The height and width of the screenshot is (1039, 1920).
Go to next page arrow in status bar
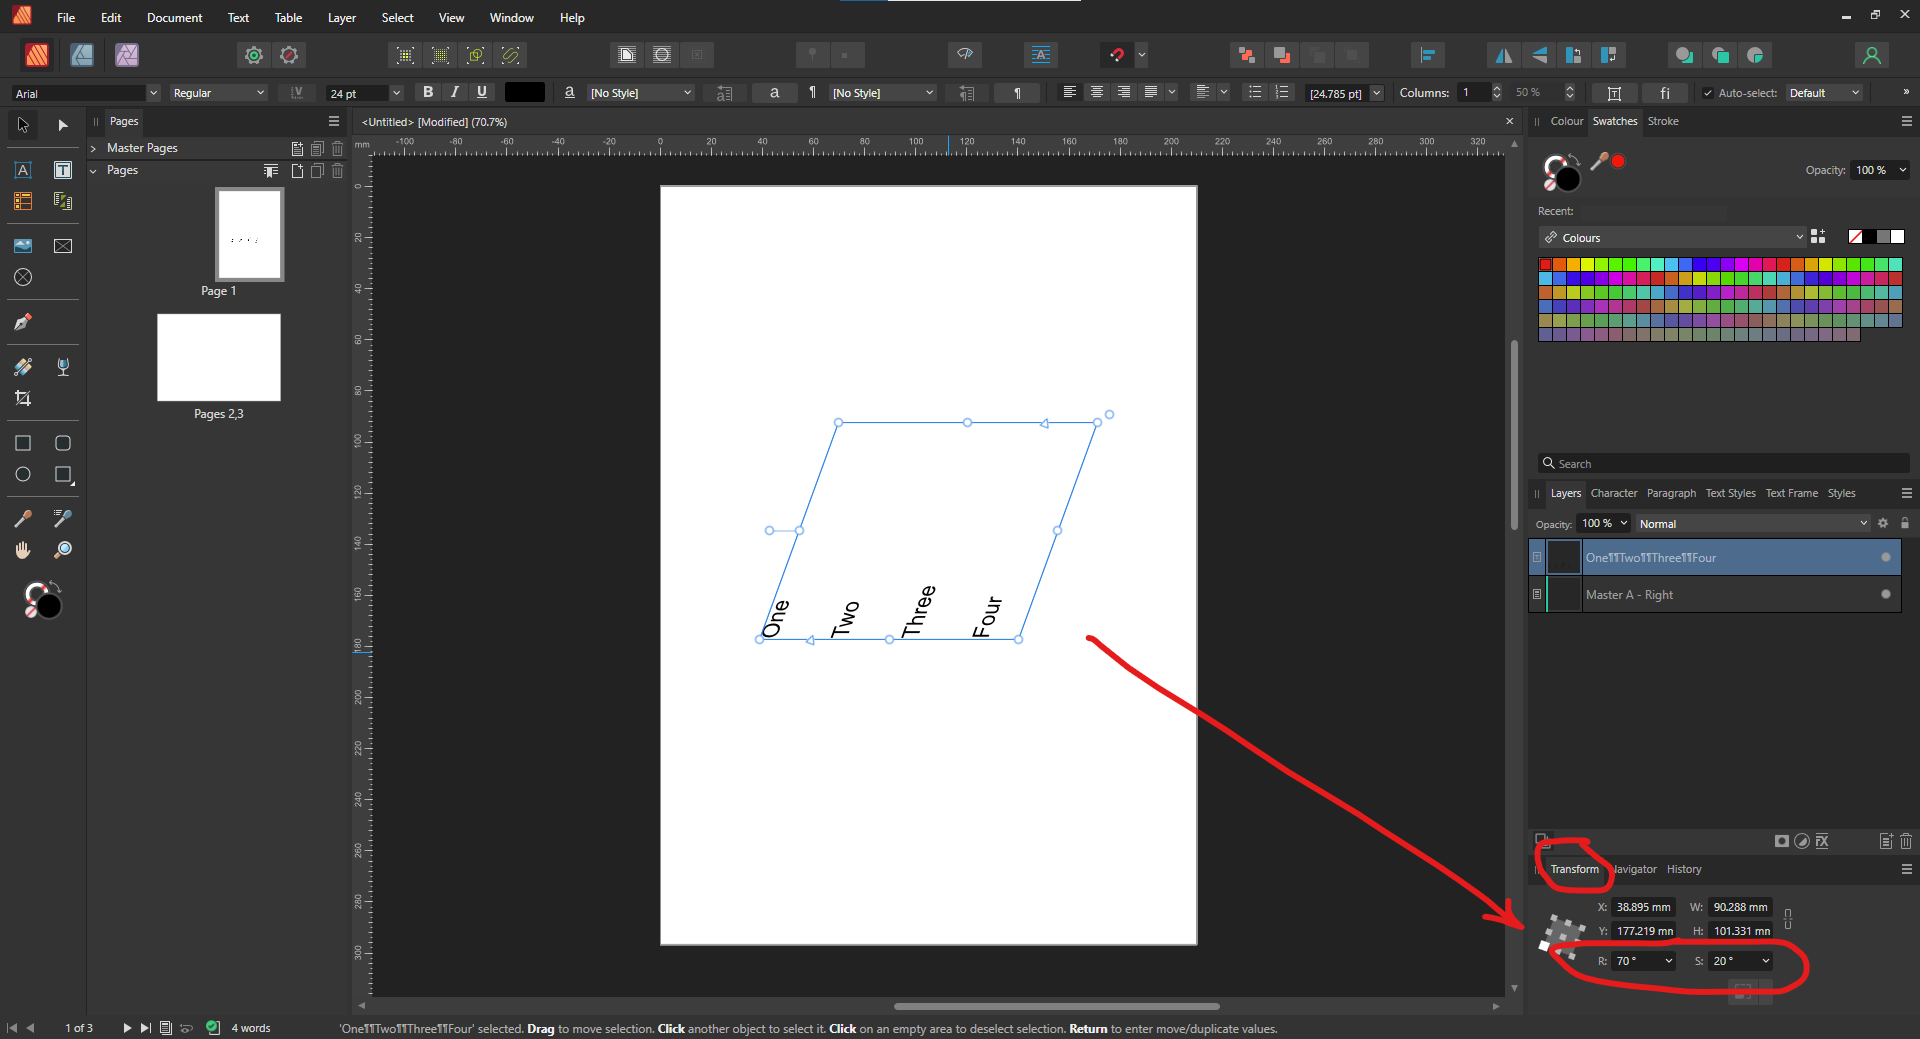click(127, 1028)
